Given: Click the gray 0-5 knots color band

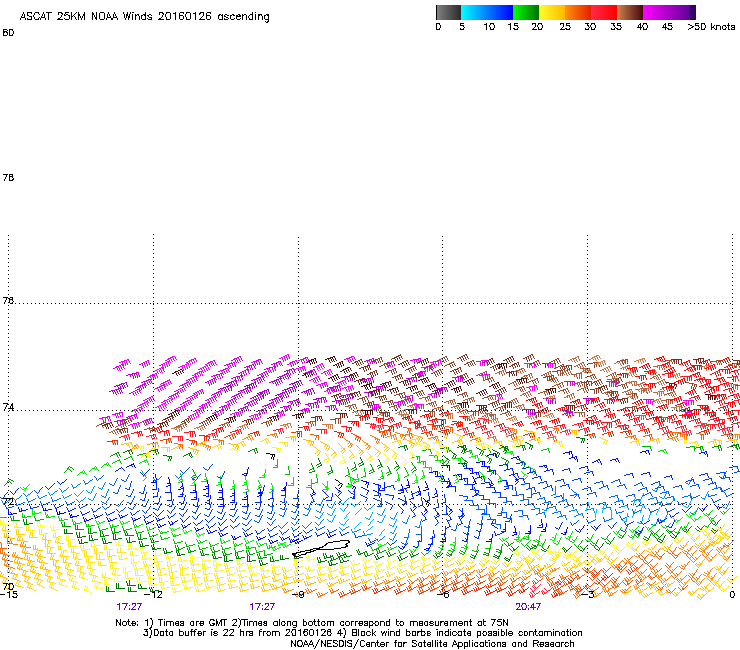Looking at the screenshot, I should click(448, 12).
